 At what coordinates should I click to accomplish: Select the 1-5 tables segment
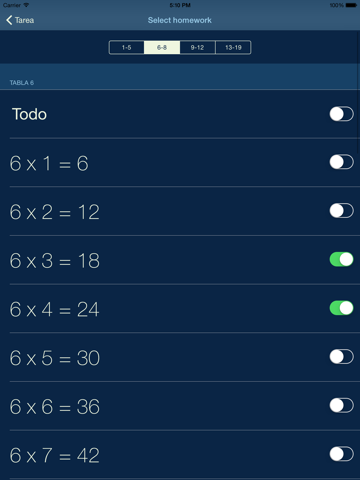click(x=126, y=47)
